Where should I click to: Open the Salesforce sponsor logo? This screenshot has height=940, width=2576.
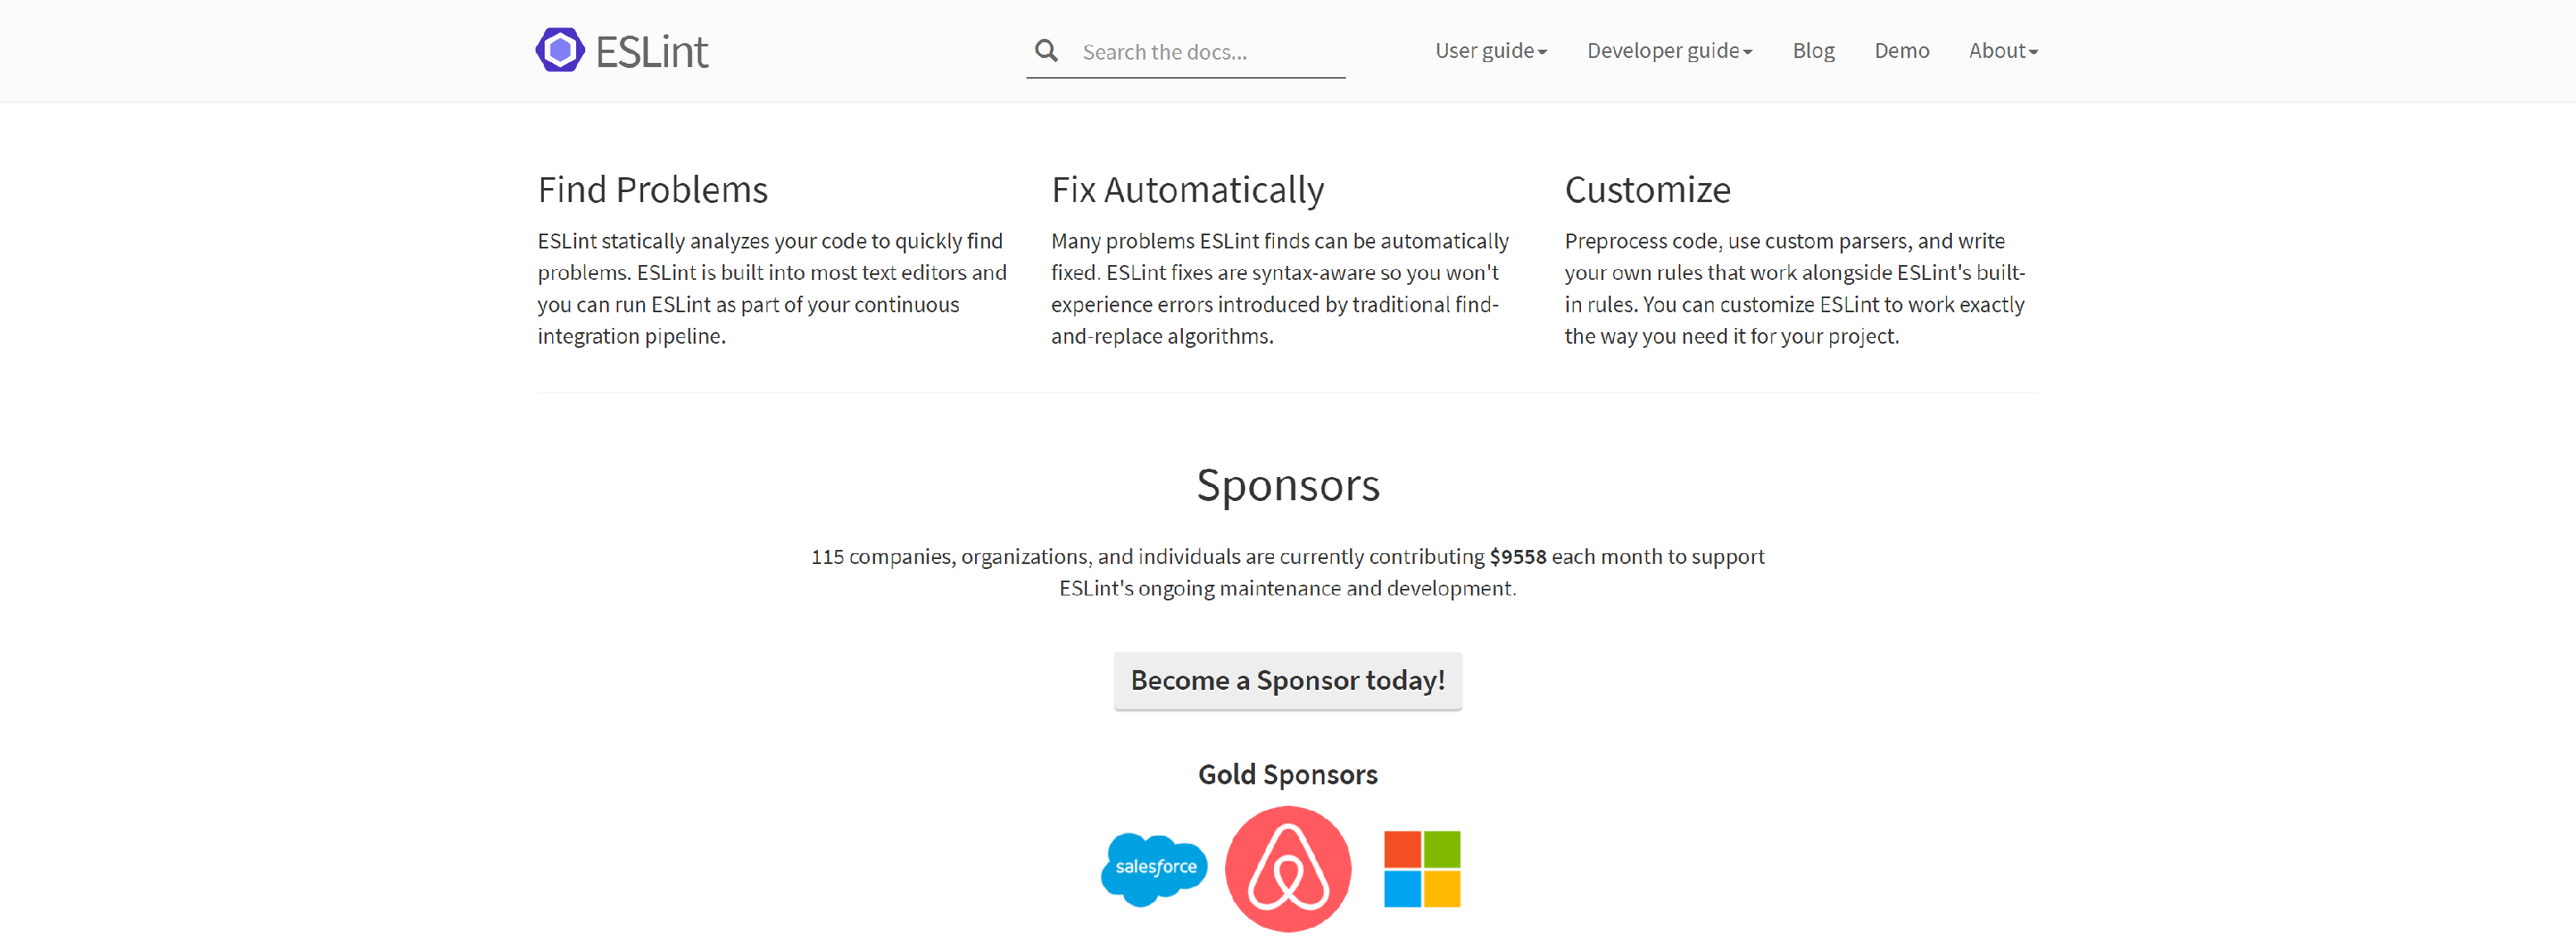tap(1154, 869)
